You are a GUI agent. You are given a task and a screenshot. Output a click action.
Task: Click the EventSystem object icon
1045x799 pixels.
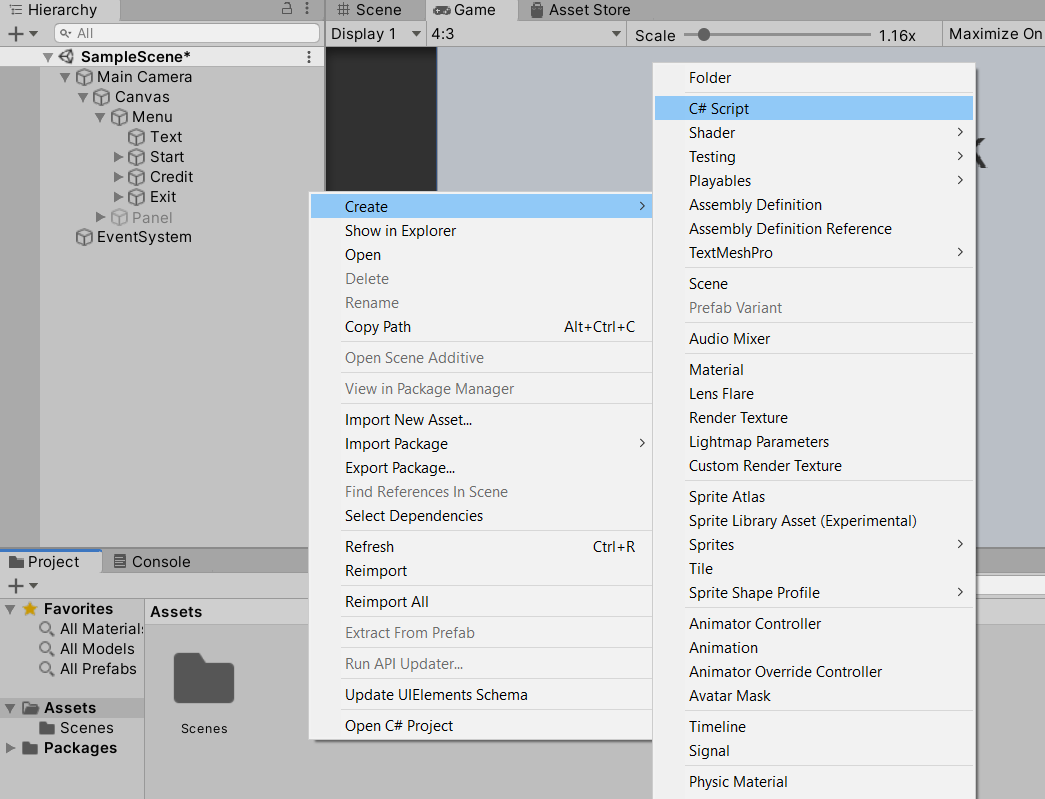84,237
